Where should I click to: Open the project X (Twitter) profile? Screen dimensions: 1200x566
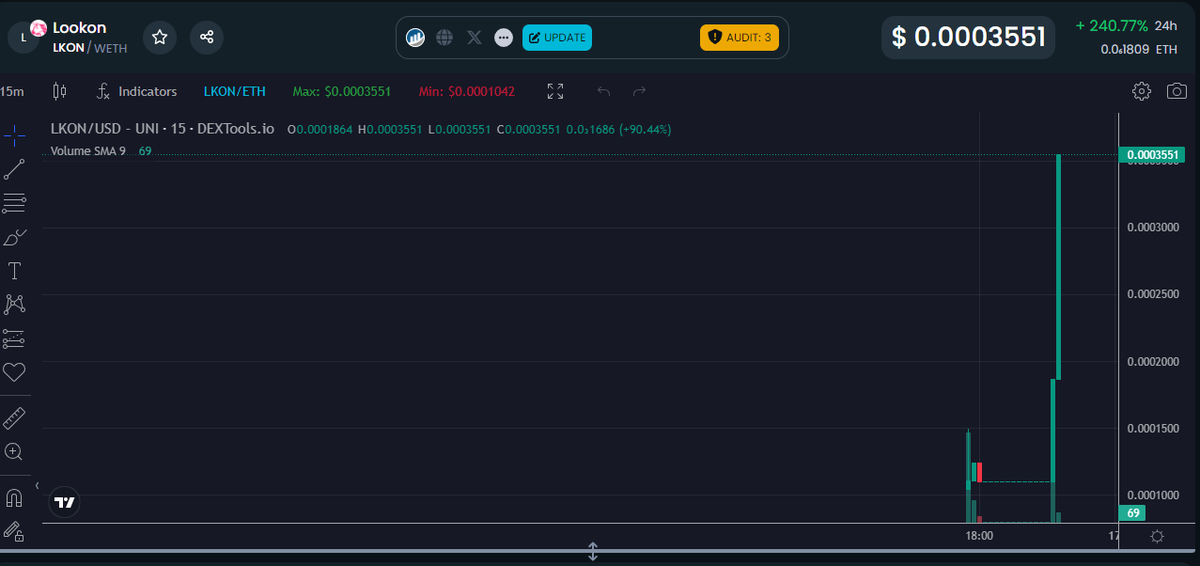coord(475,38)
